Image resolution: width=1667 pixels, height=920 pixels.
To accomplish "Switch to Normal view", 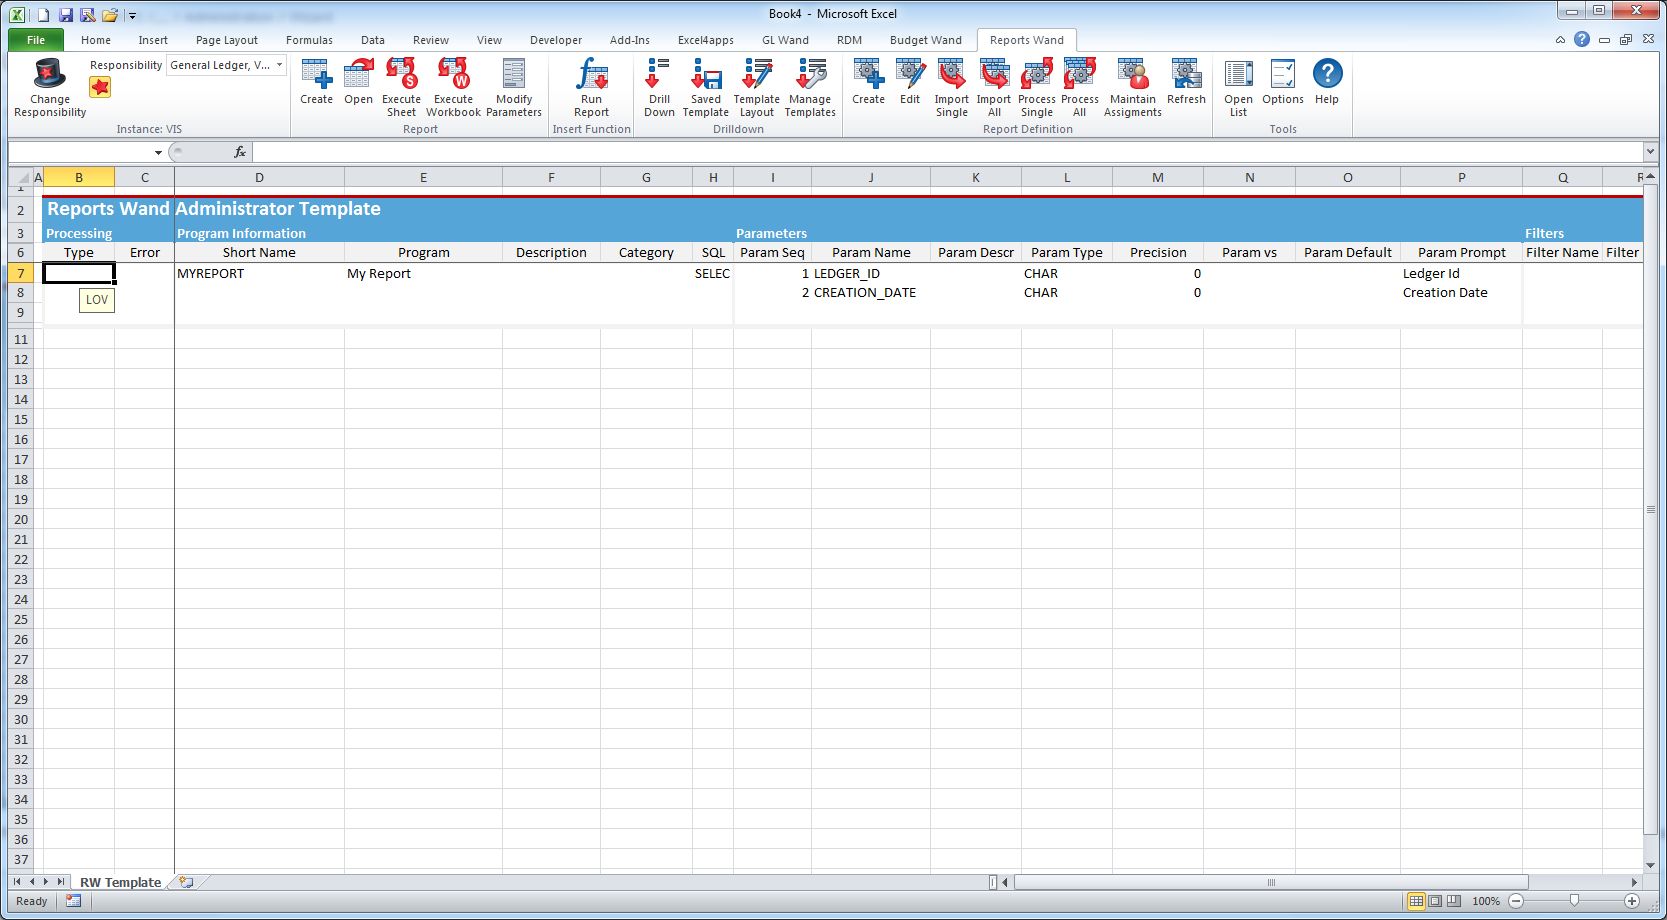I will 1416,901.
